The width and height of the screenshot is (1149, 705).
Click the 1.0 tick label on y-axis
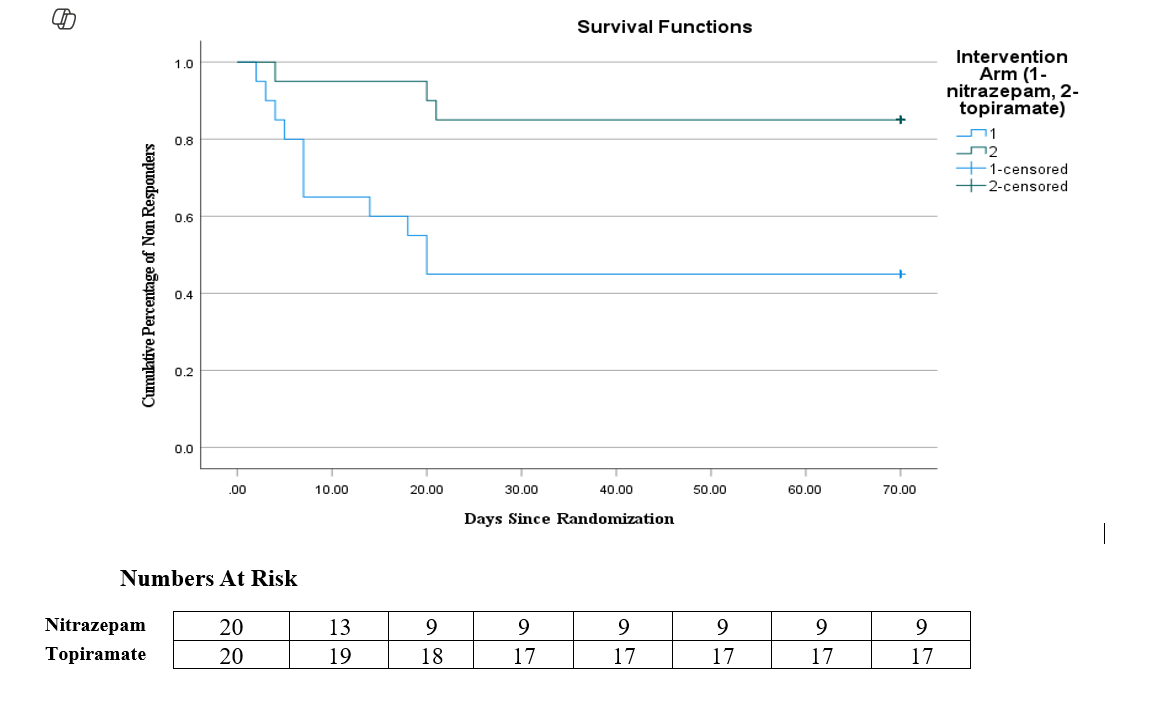click(x=184, y=63)
